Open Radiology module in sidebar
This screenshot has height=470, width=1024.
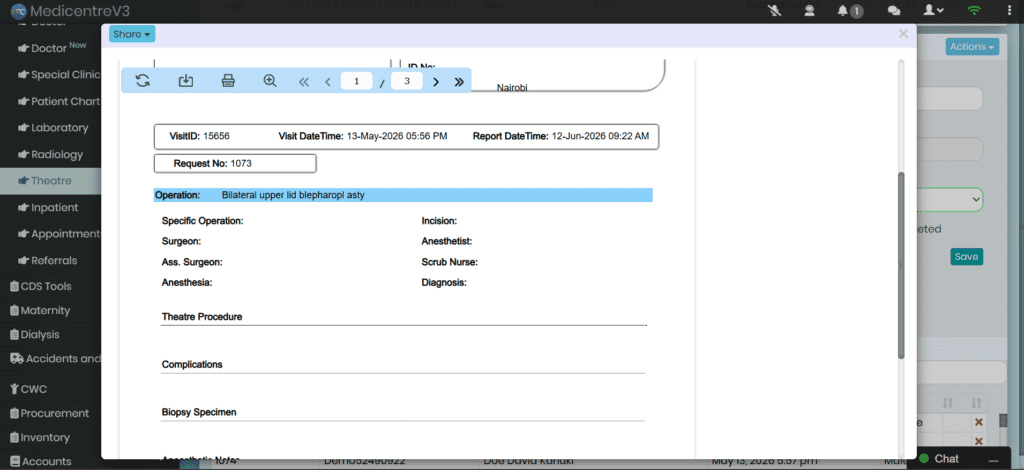(51, 155)
